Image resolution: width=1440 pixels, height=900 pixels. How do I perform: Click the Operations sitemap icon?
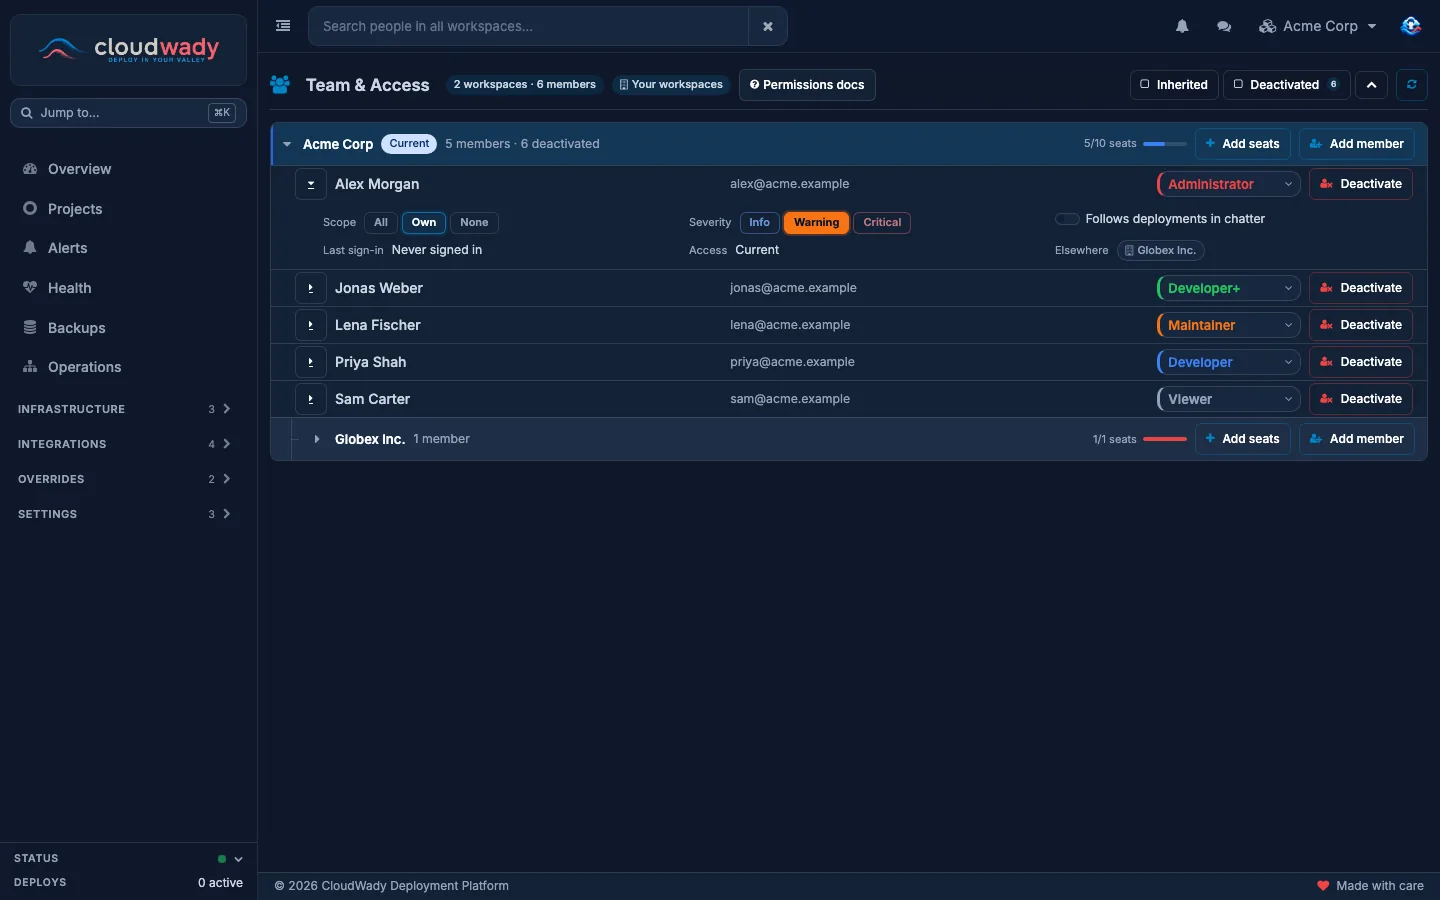[x=30, y=367]
